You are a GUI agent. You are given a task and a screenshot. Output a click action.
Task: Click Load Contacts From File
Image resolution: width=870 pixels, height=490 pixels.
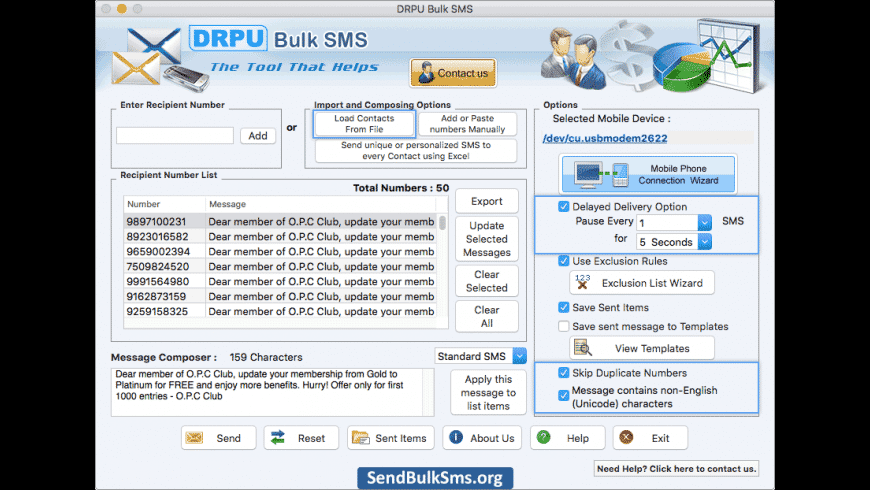point(363,124)
